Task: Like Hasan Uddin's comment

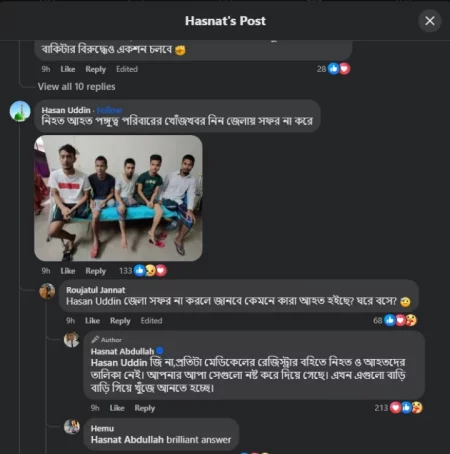Action: point(68,271)
